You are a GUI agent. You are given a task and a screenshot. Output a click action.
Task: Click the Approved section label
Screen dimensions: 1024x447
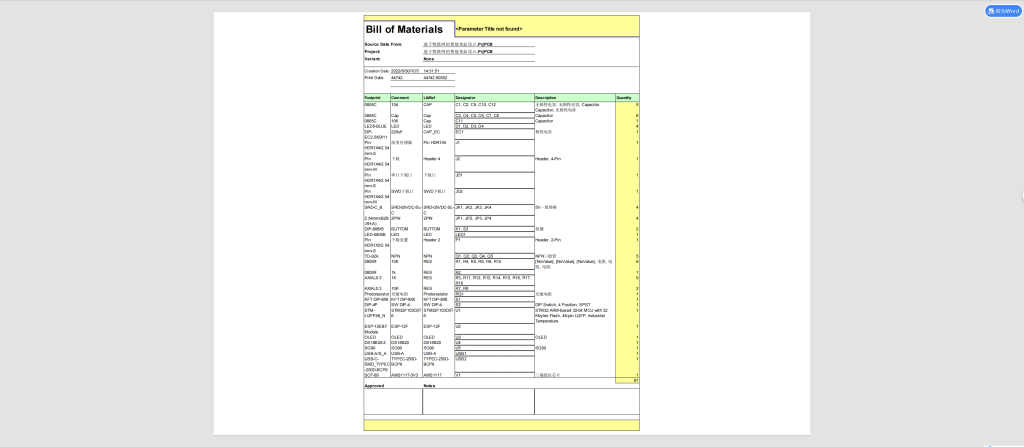(374, 385)
